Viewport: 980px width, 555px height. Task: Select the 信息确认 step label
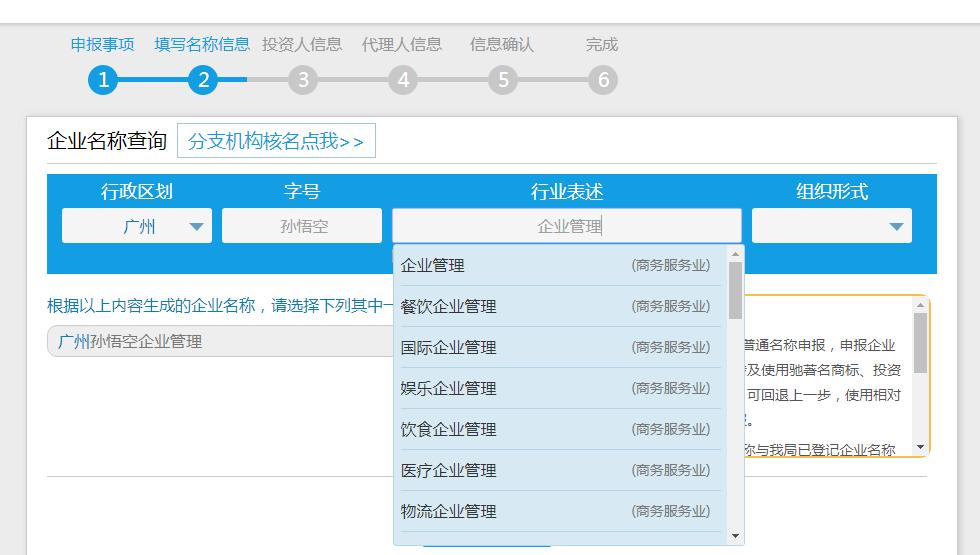(x=502, y=44)
